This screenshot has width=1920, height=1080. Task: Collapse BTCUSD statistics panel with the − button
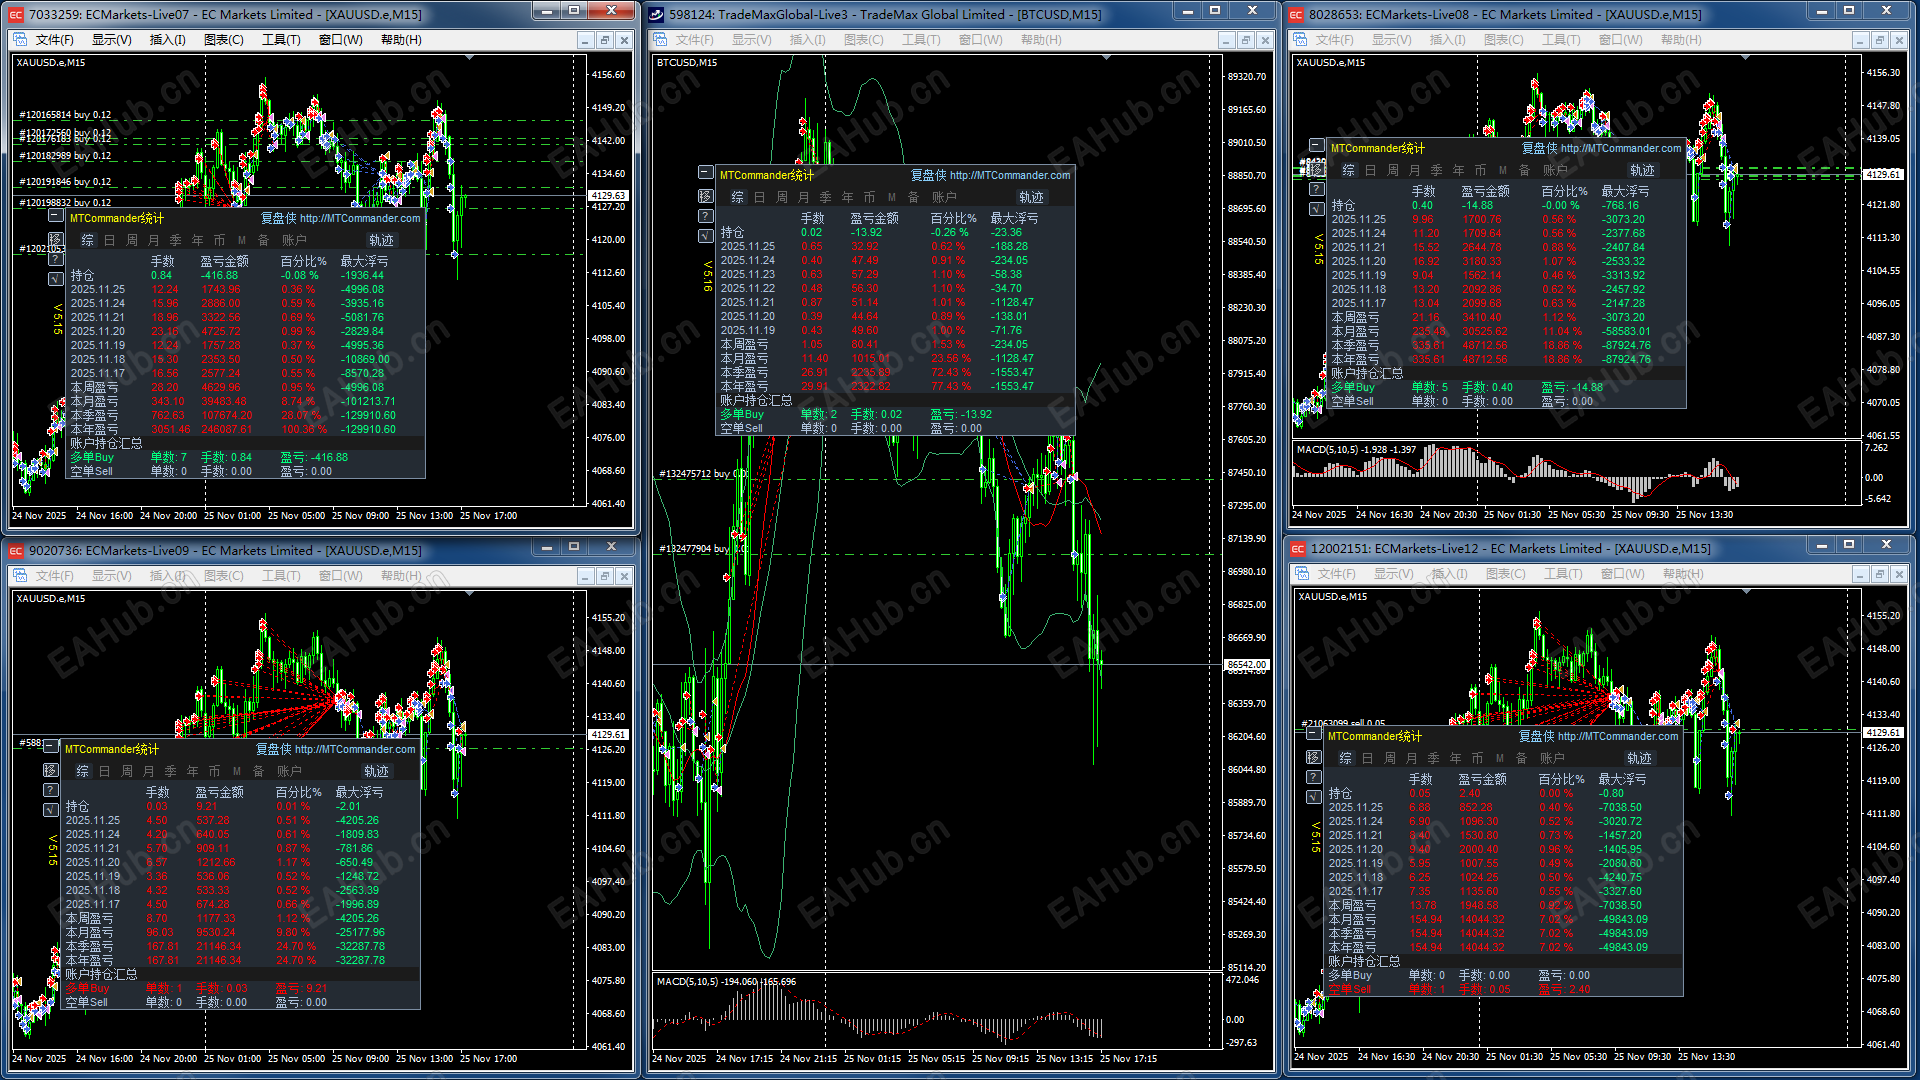(x=705, y=173)
